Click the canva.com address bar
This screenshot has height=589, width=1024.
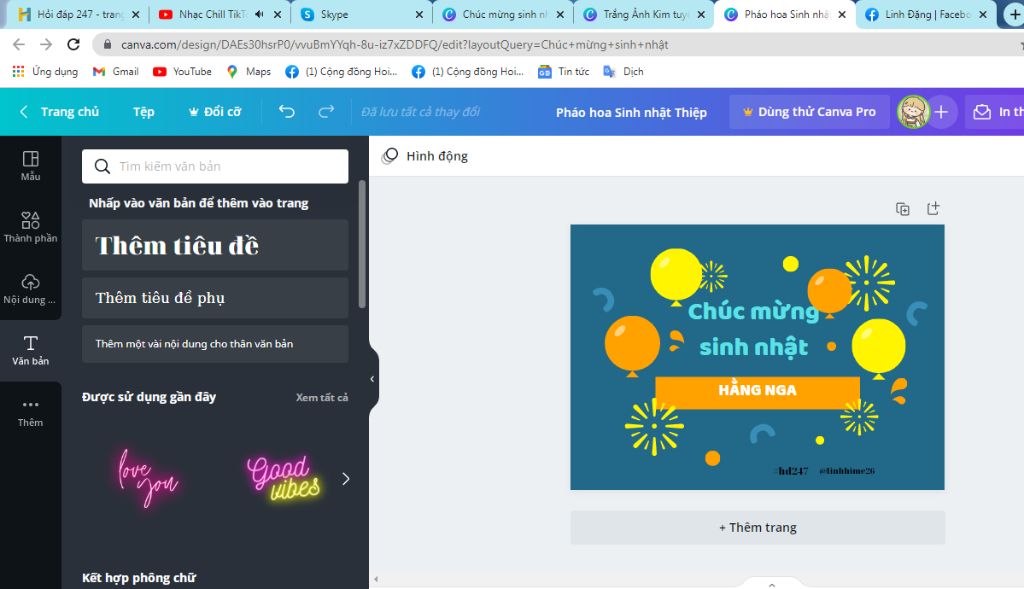click(x=558, y=44)
